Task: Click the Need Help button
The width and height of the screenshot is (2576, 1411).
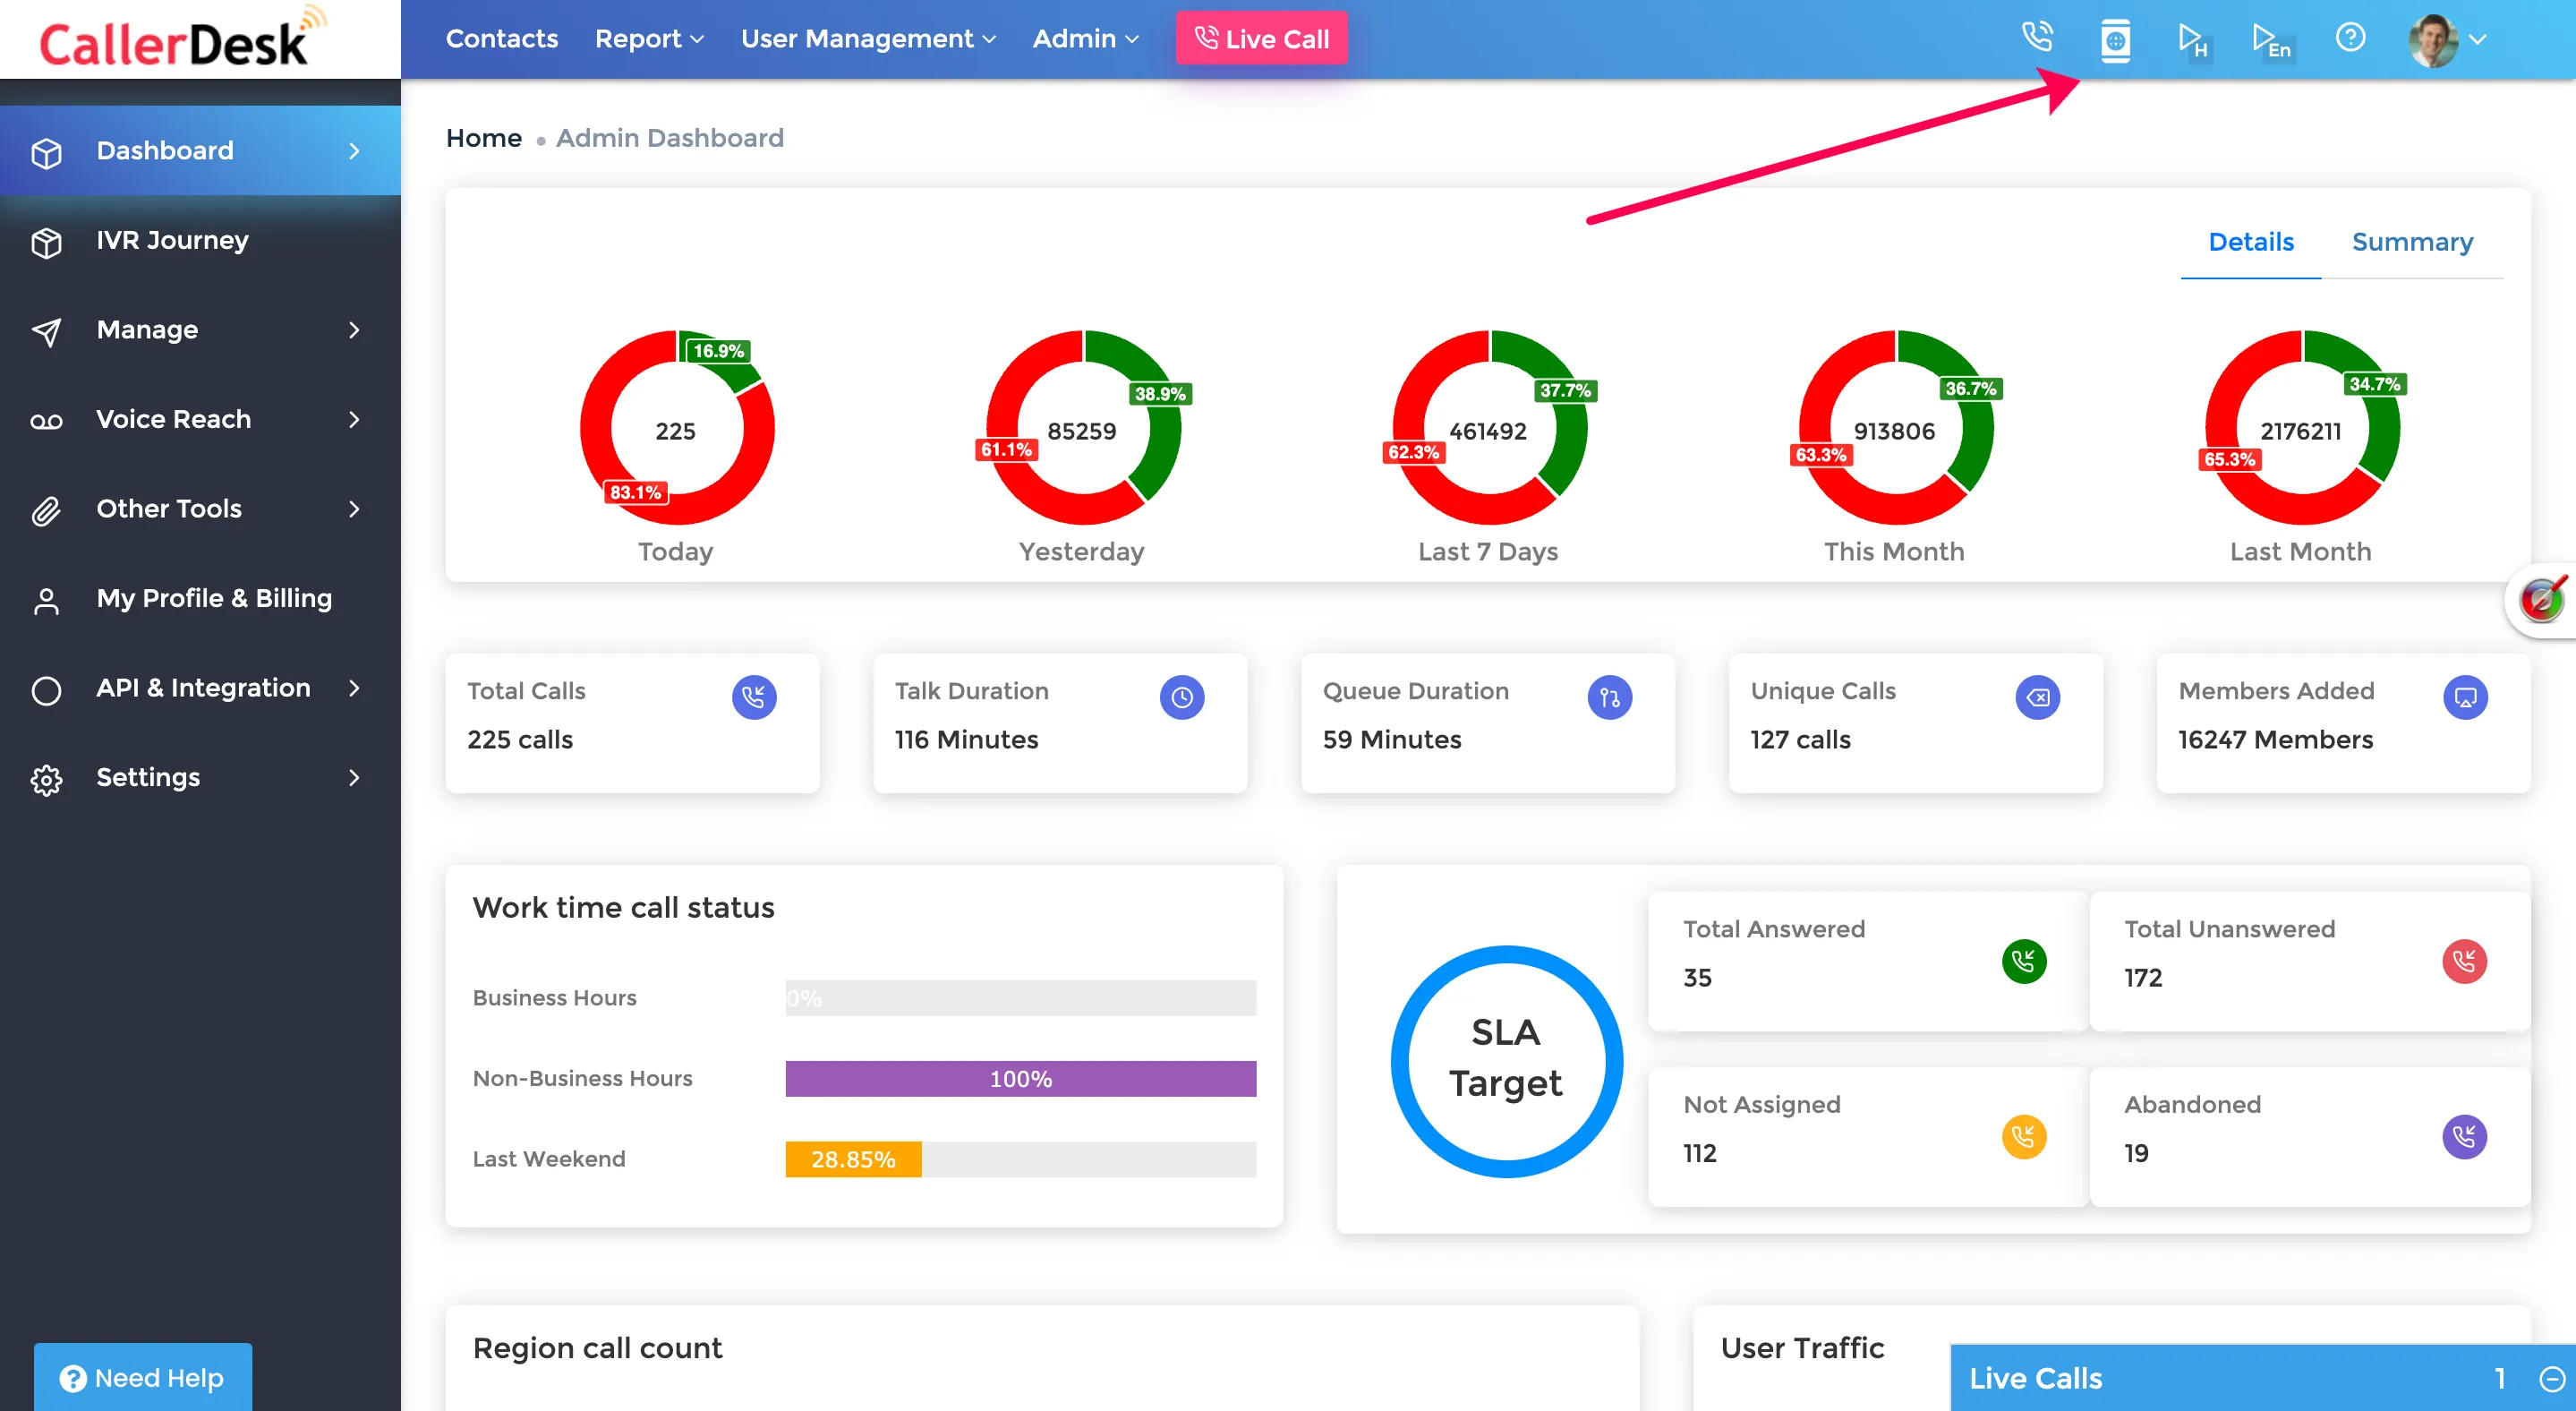Action: (143, 1377)
